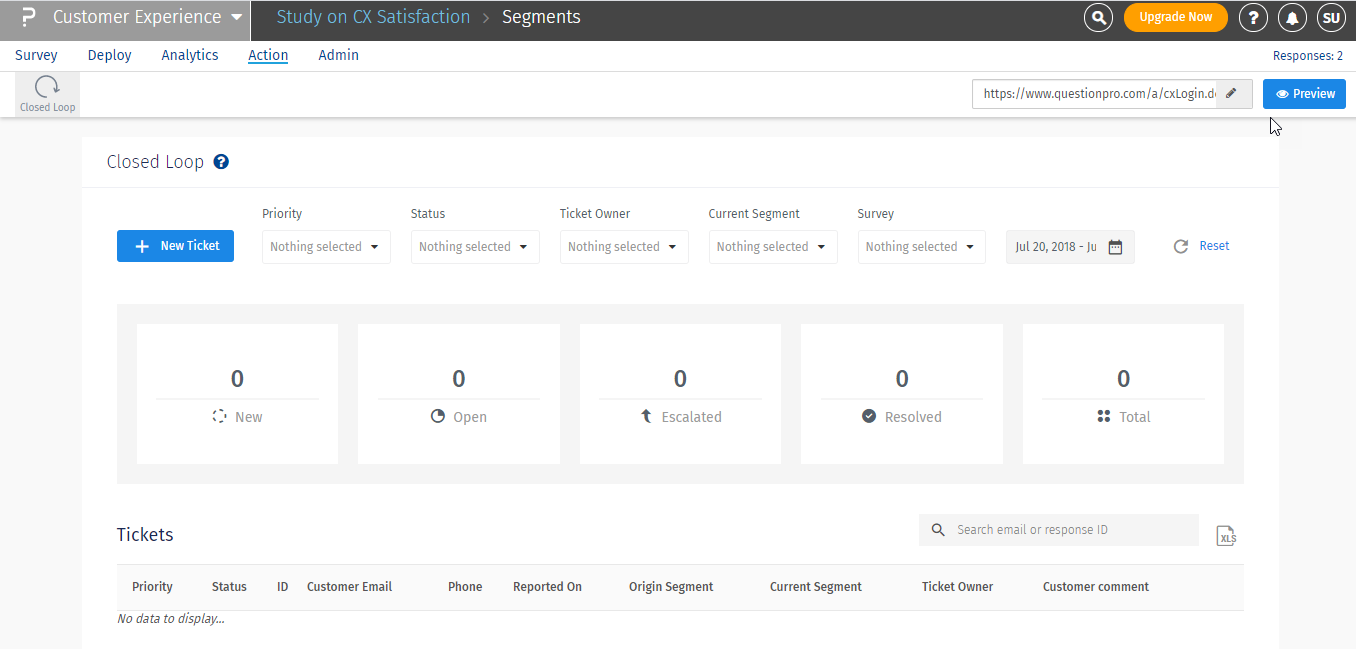
Task: Export tickets to XLS file
Action: tap(1226, 536)
